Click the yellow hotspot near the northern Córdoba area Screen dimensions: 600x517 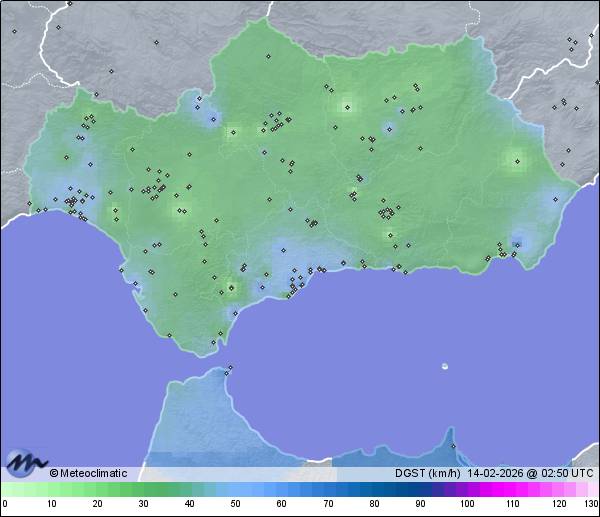(x=347, y=104)
